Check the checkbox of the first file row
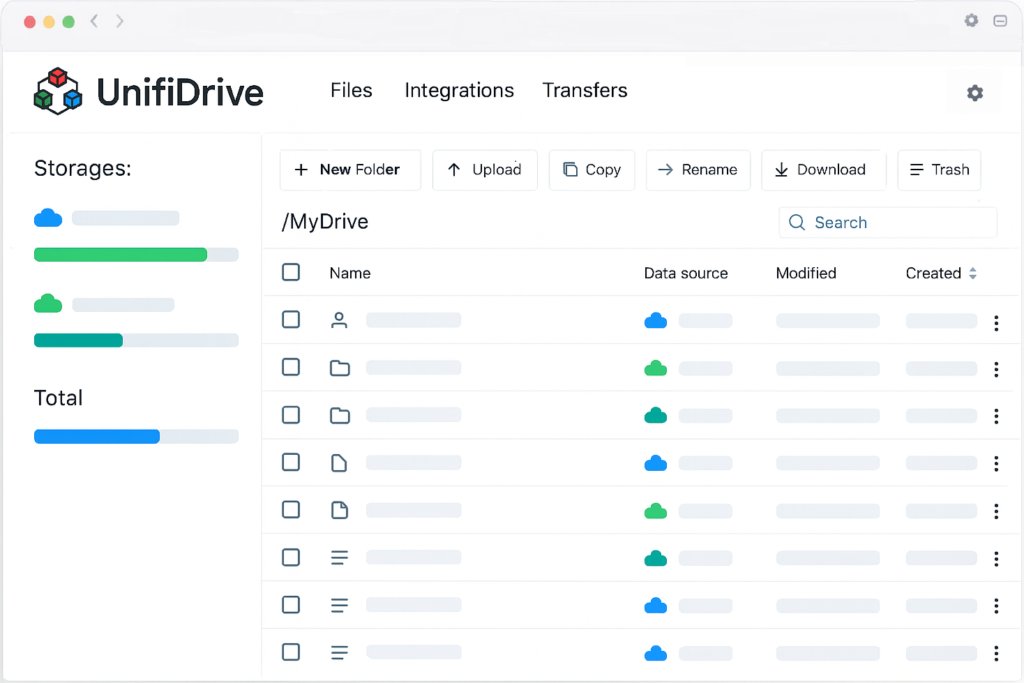1024x683 pixels. 290,320
